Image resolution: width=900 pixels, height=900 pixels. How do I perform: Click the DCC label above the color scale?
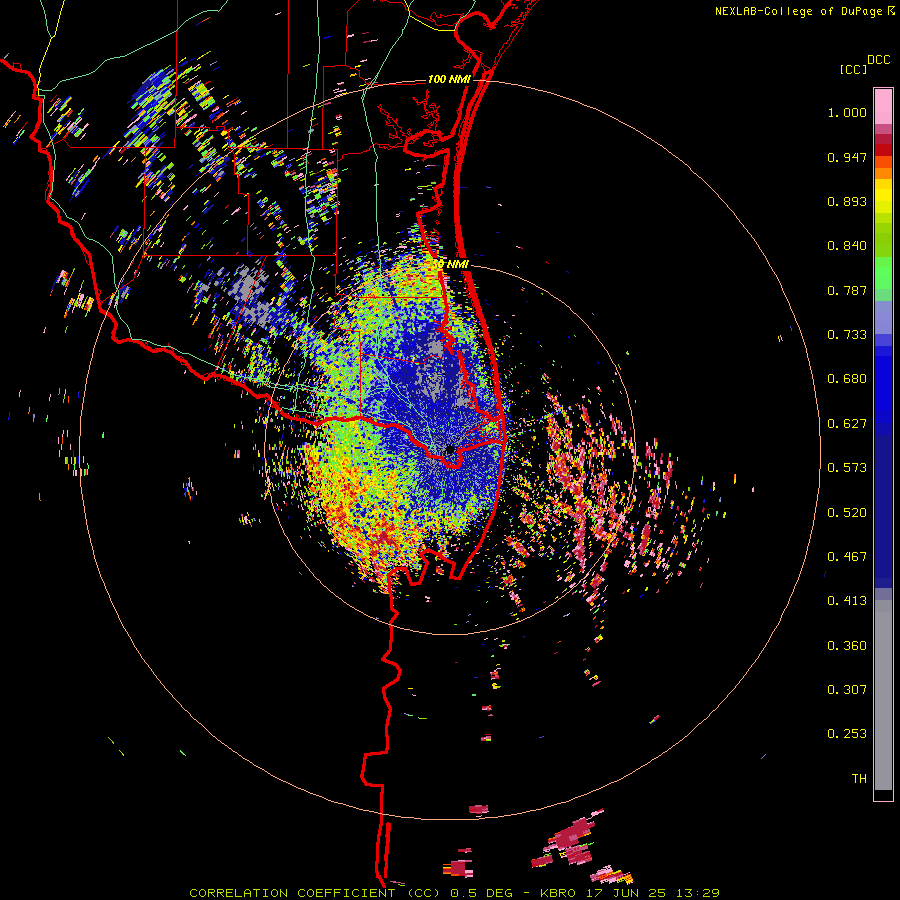(x=878, y=60)
